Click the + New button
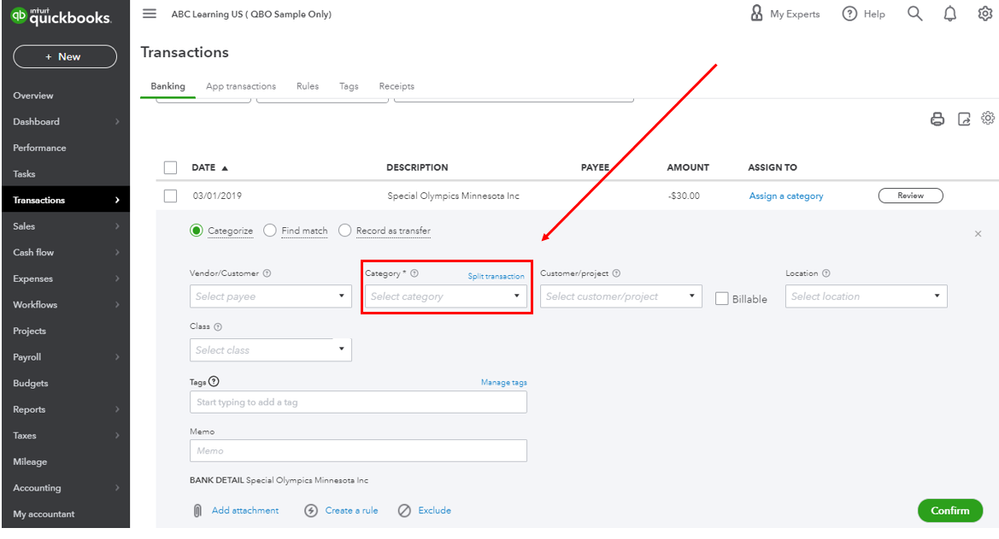 (x=65, y=57)
